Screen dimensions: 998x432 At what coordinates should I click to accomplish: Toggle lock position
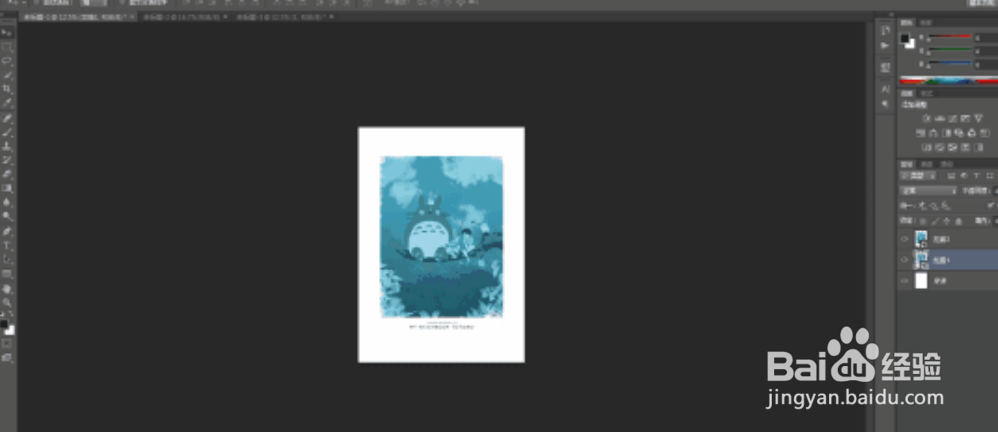click(946, 221)
